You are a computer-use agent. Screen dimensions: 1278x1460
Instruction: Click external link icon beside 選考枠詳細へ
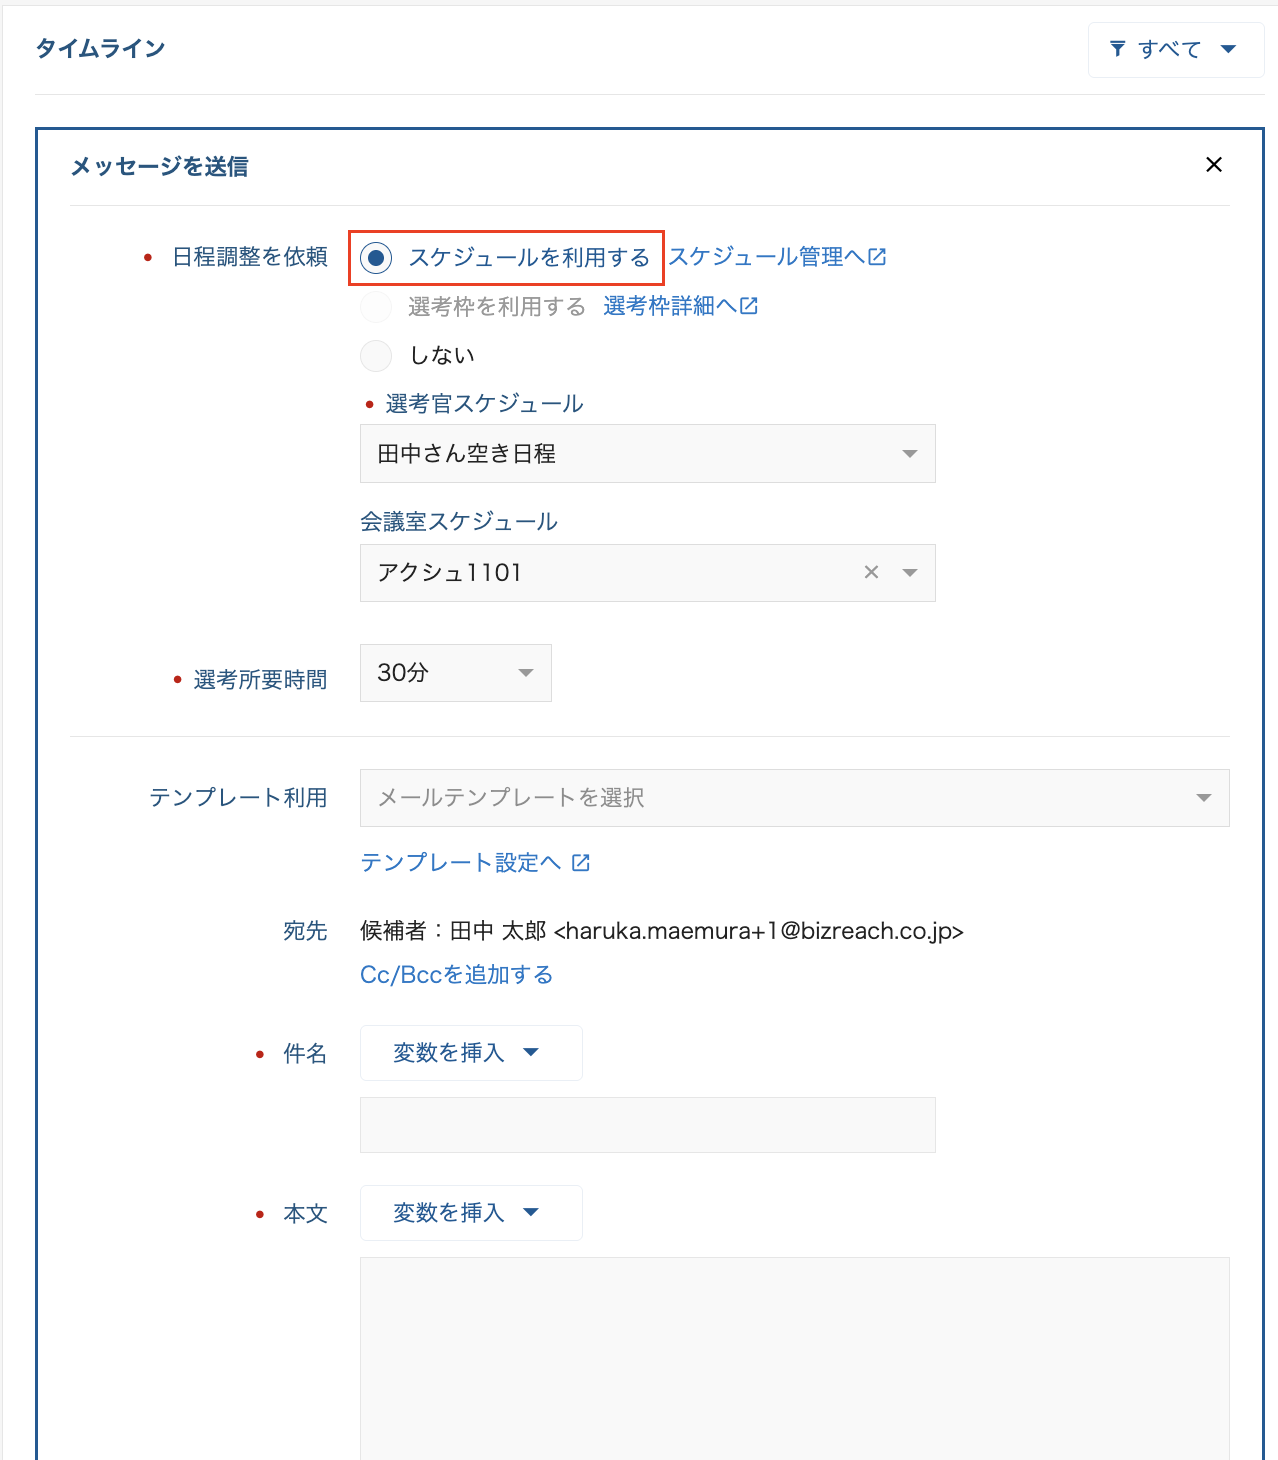click(749, 306)
